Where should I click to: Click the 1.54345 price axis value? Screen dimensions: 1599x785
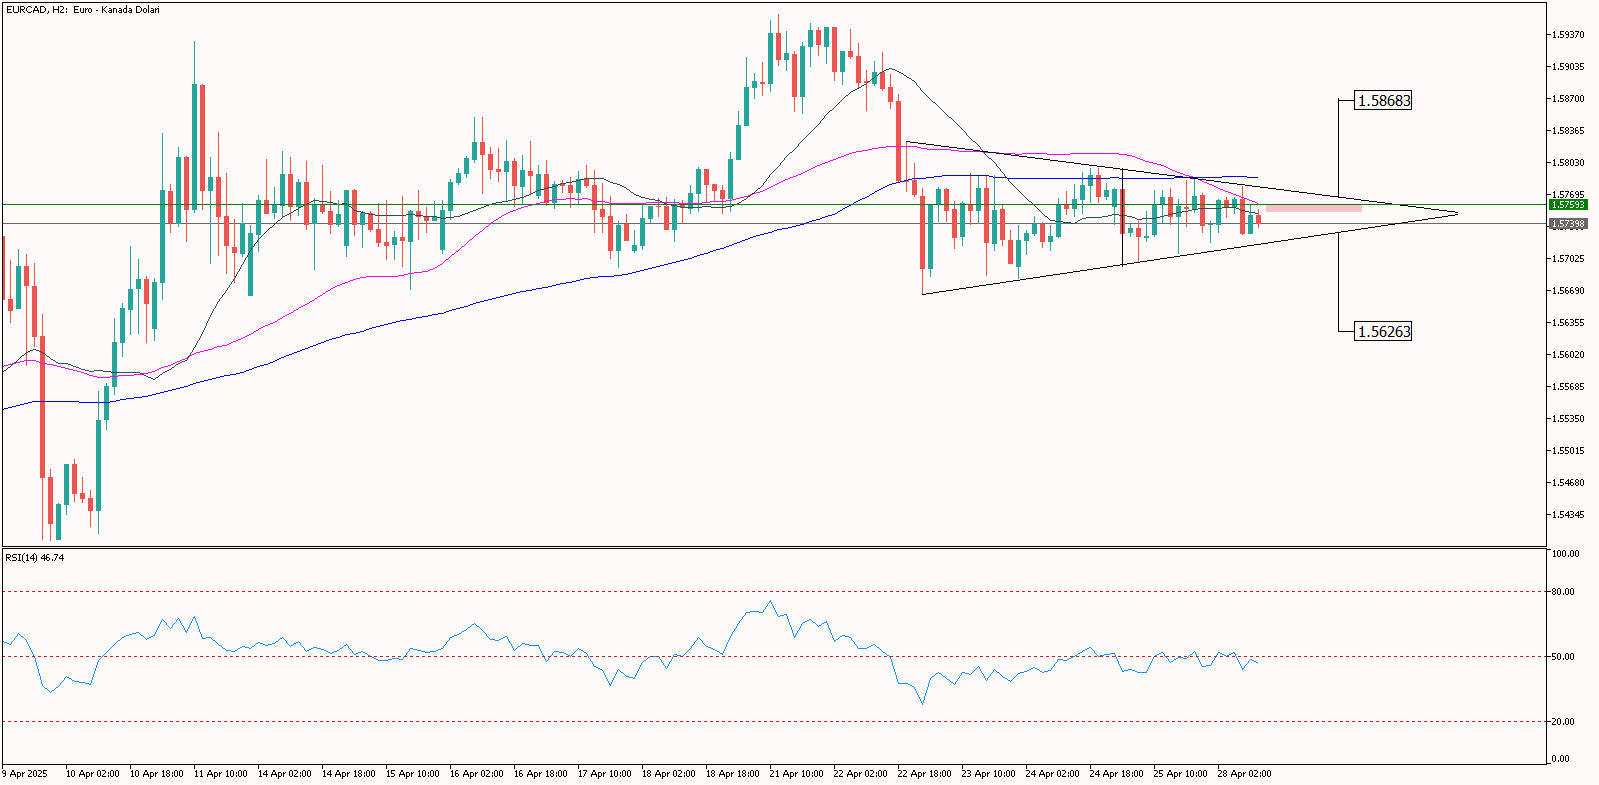(x=1570, y=515)
